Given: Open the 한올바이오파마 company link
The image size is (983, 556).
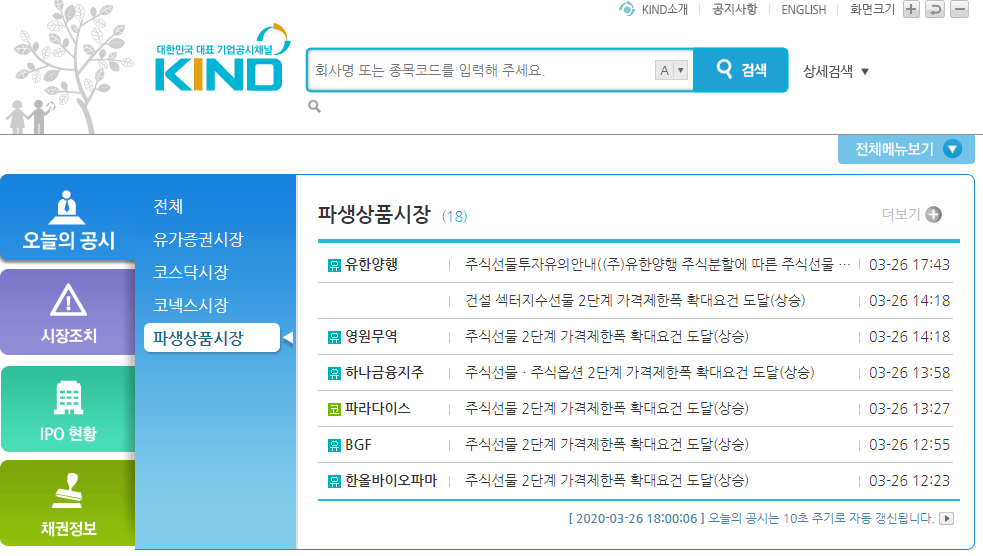Looking at the screenshot, I should tap(391, 481).
